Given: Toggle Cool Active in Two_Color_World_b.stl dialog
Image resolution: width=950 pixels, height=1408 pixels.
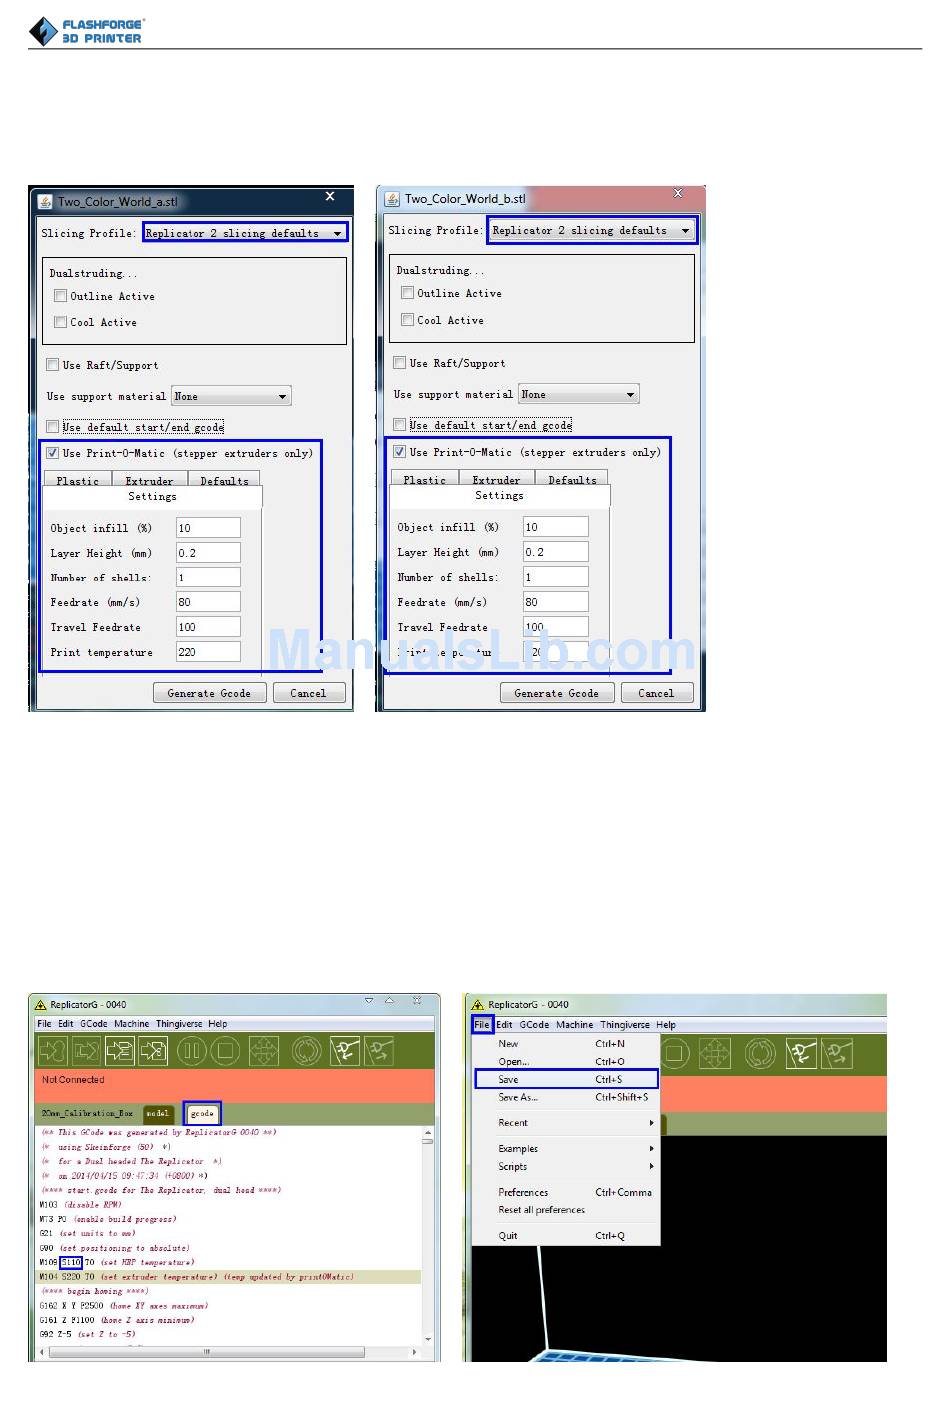Looking at the screenshot, I should pos(407,320).
